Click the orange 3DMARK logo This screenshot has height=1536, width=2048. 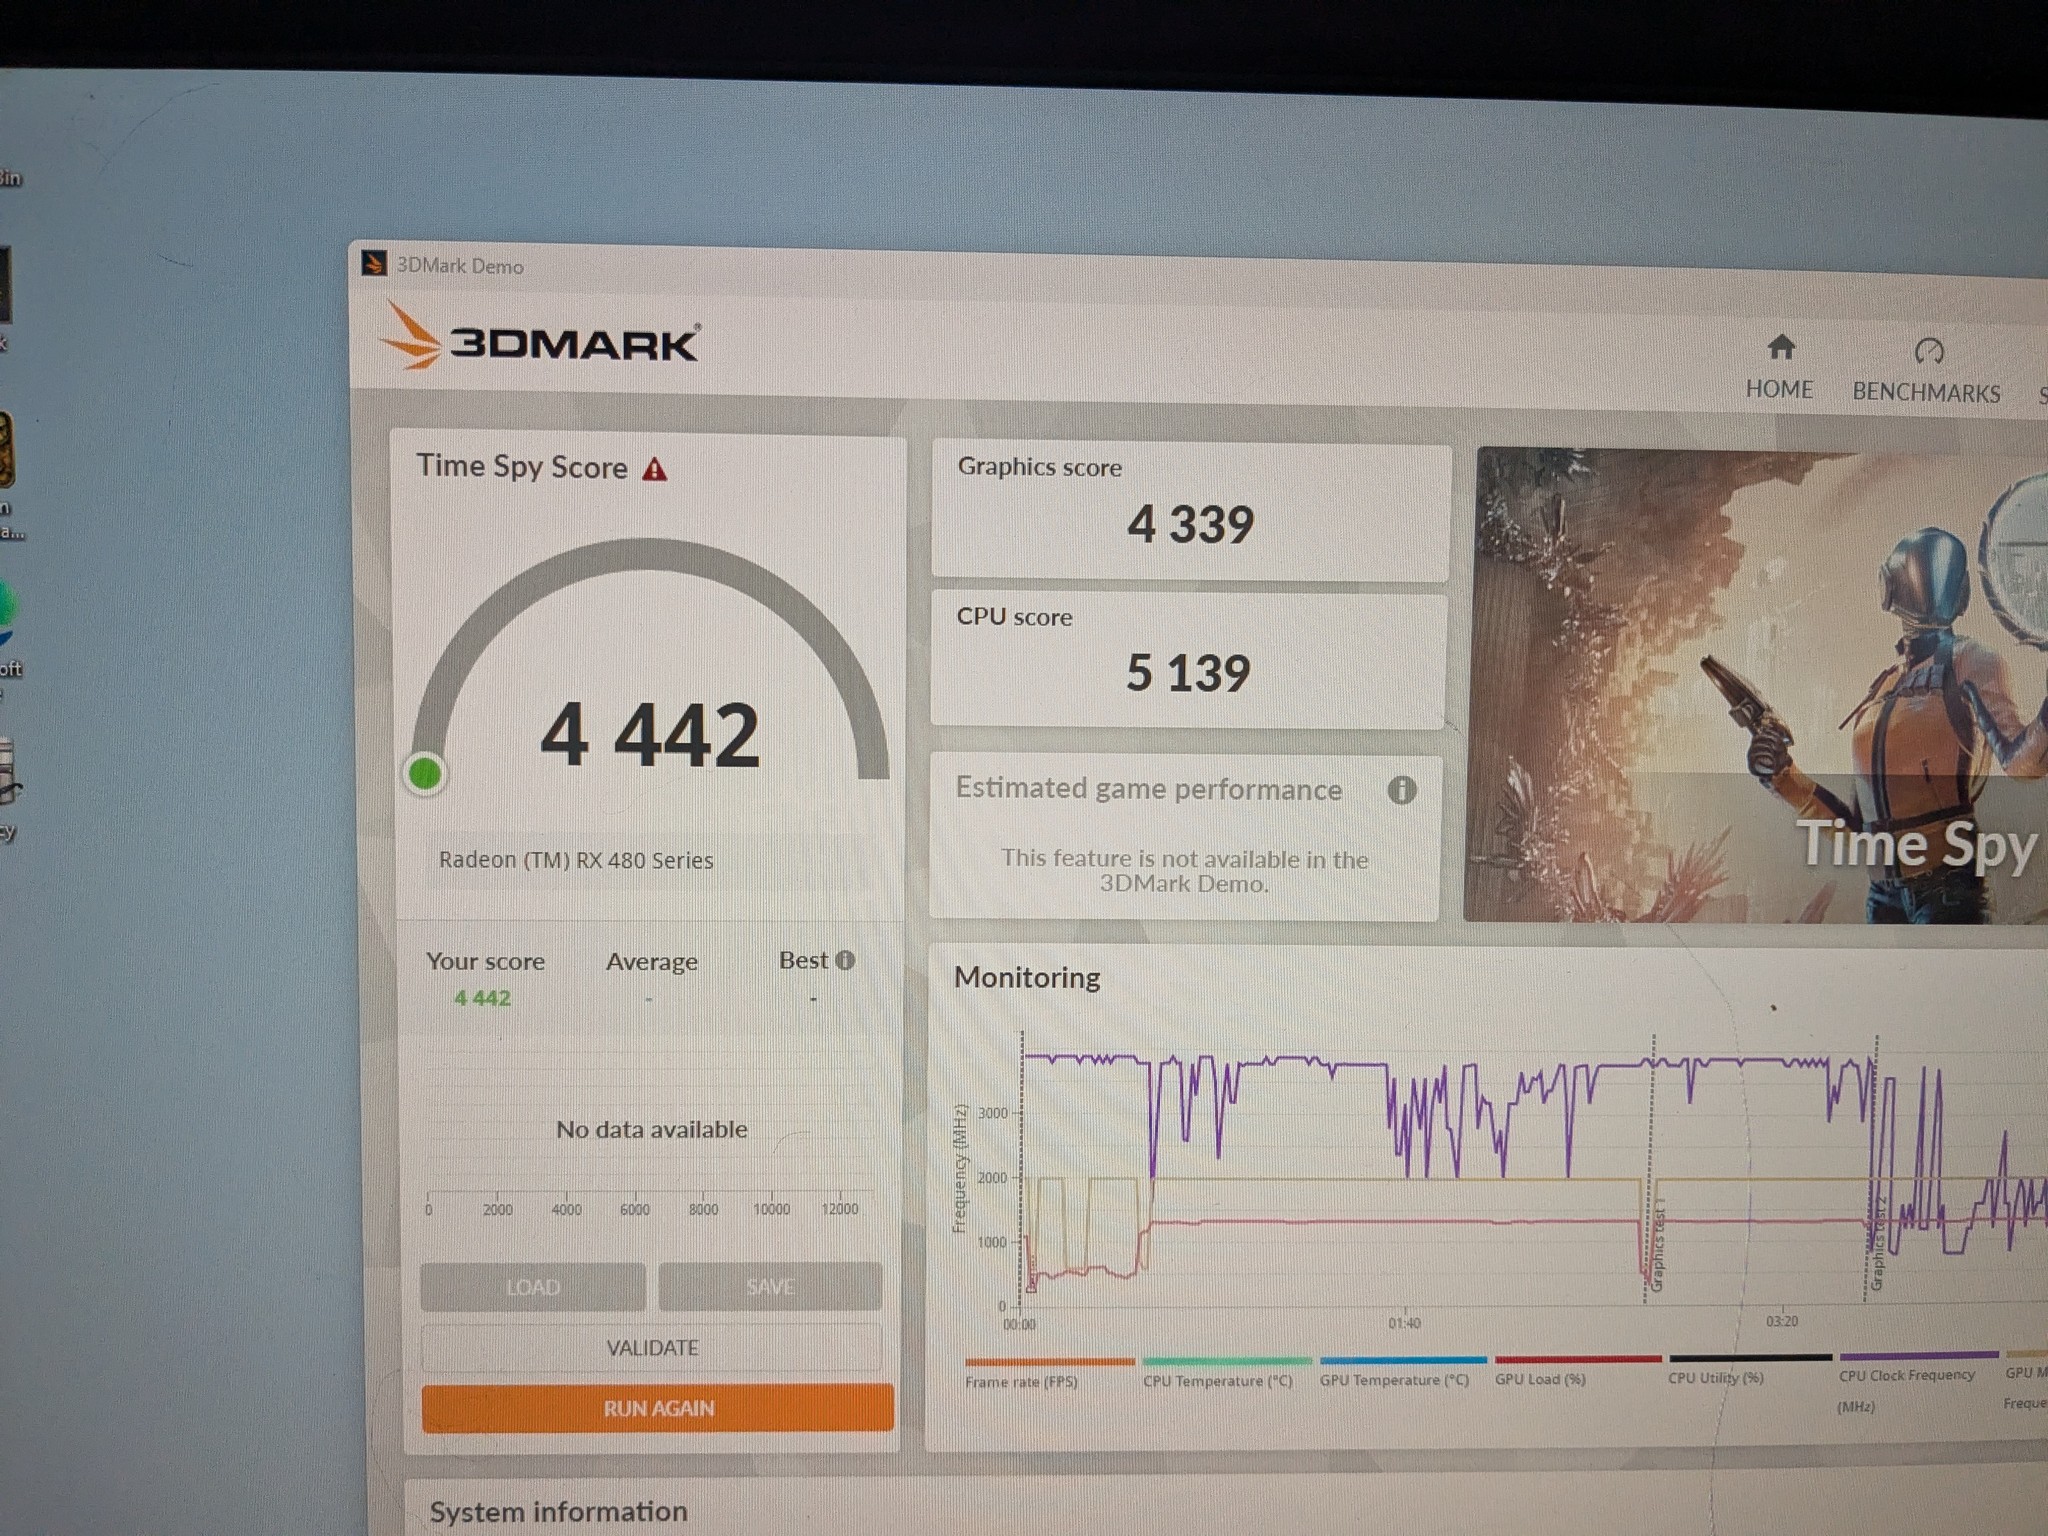(x=540, y=338)
